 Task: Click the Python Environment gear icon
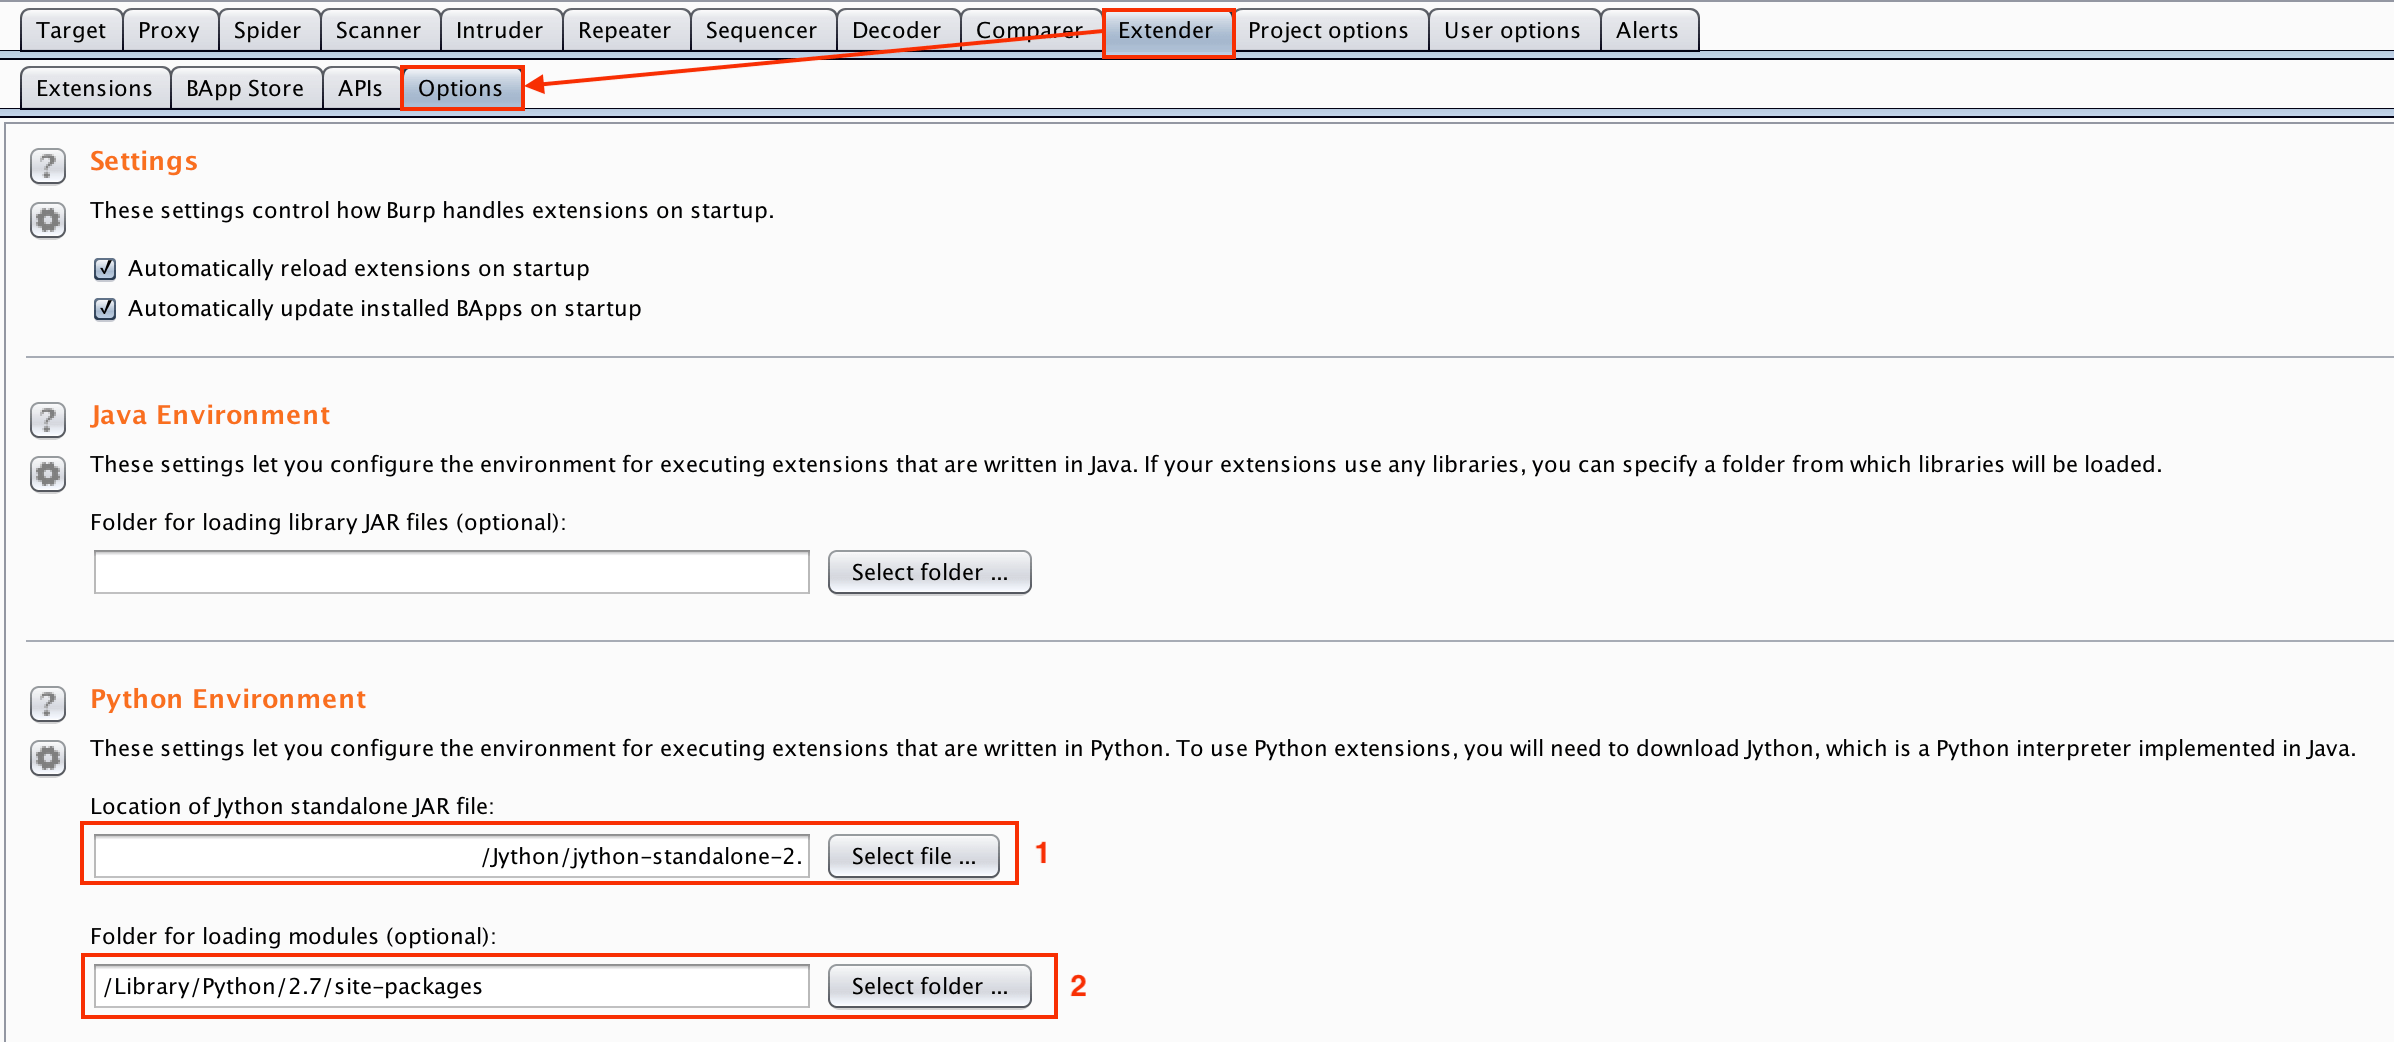tap(47, 758)
